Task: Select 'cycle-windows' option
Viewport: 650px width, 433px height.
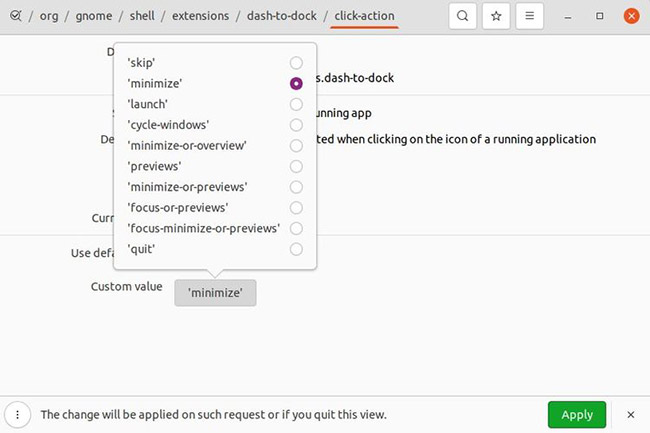Action: pos(296,125)
